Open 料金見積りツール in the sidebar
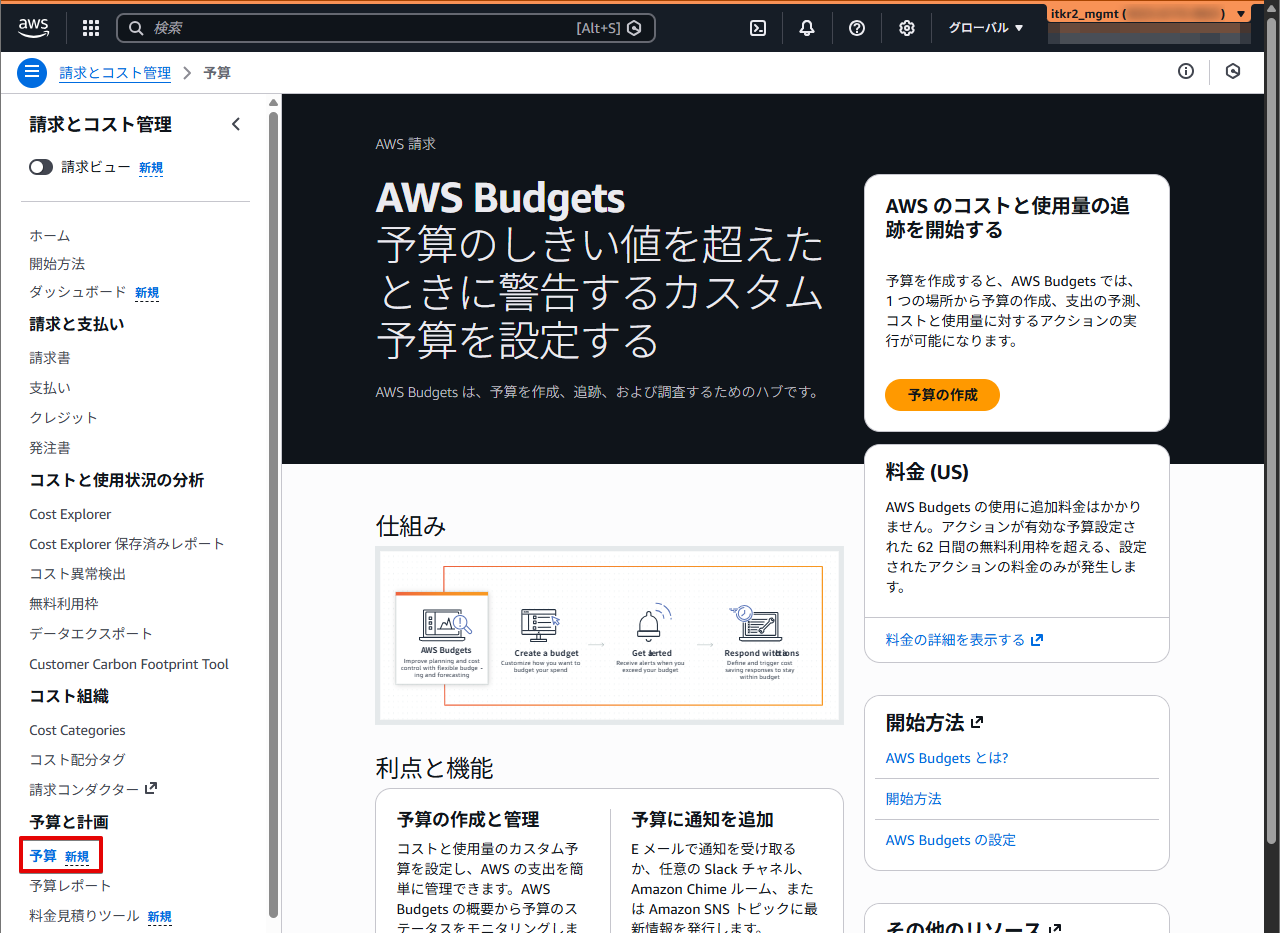 [84, 916]
